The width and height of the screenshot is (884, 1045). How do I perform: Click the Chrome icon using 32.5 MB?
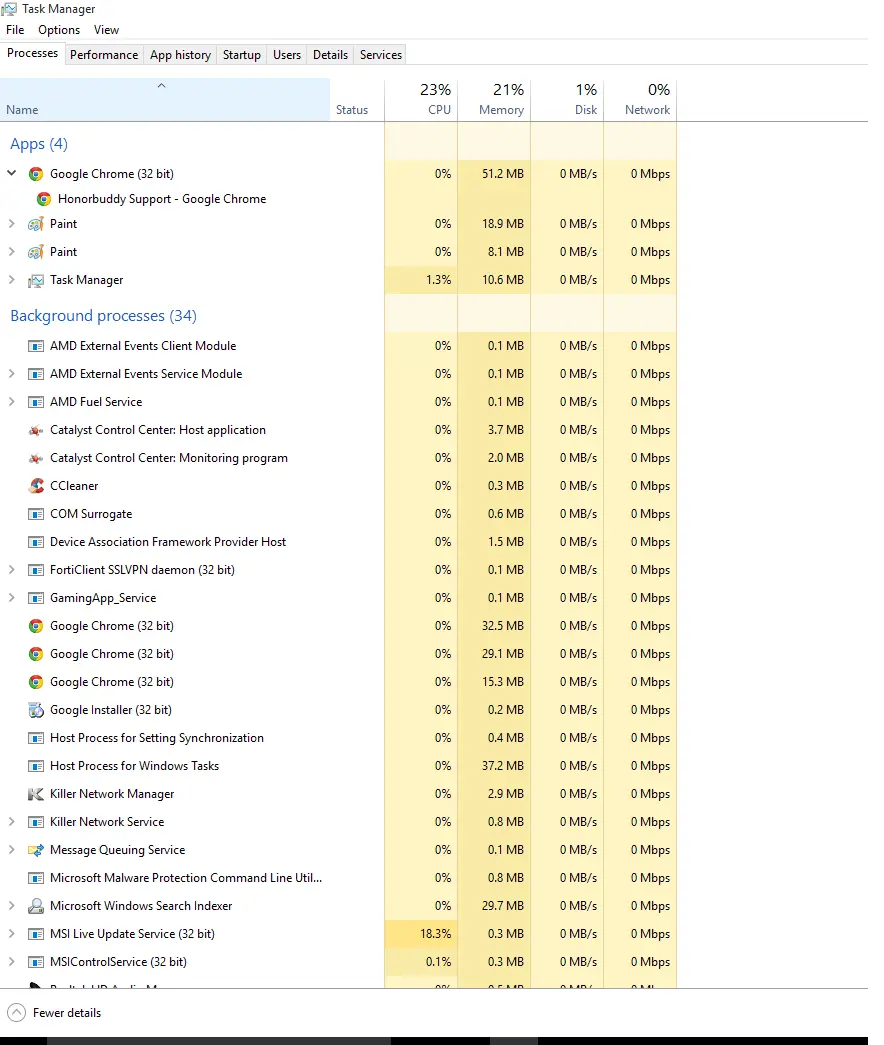[x=36, y=626]
